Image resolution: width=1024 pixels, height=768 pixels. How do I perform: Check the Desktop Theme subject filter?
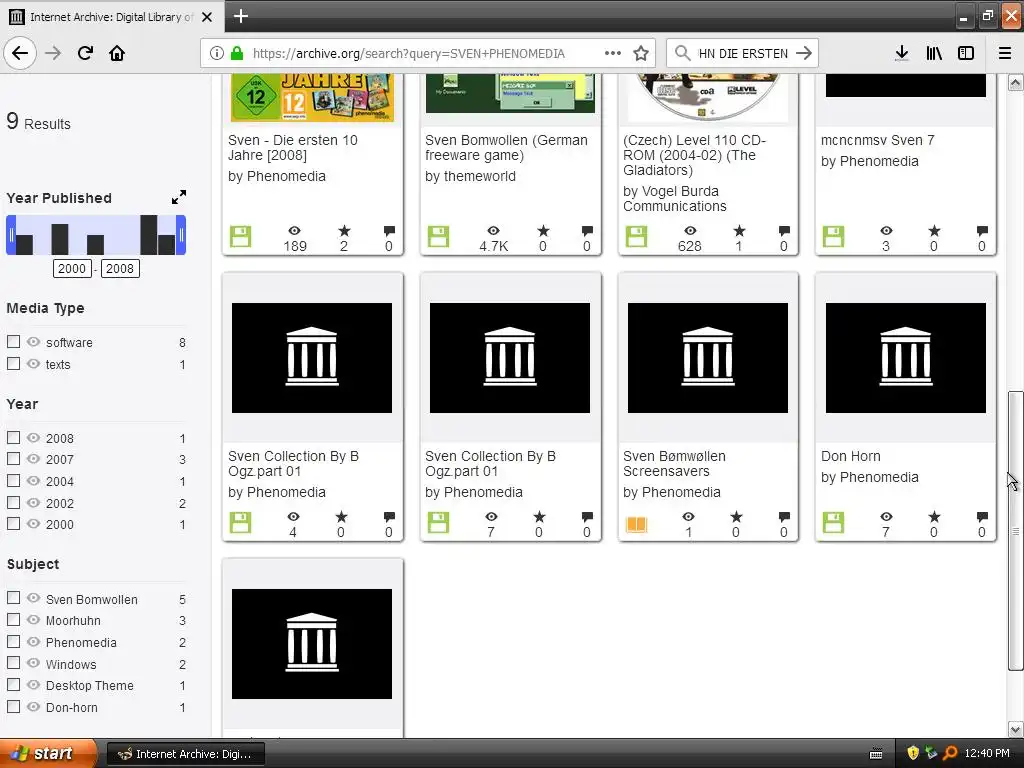[13, 684]
